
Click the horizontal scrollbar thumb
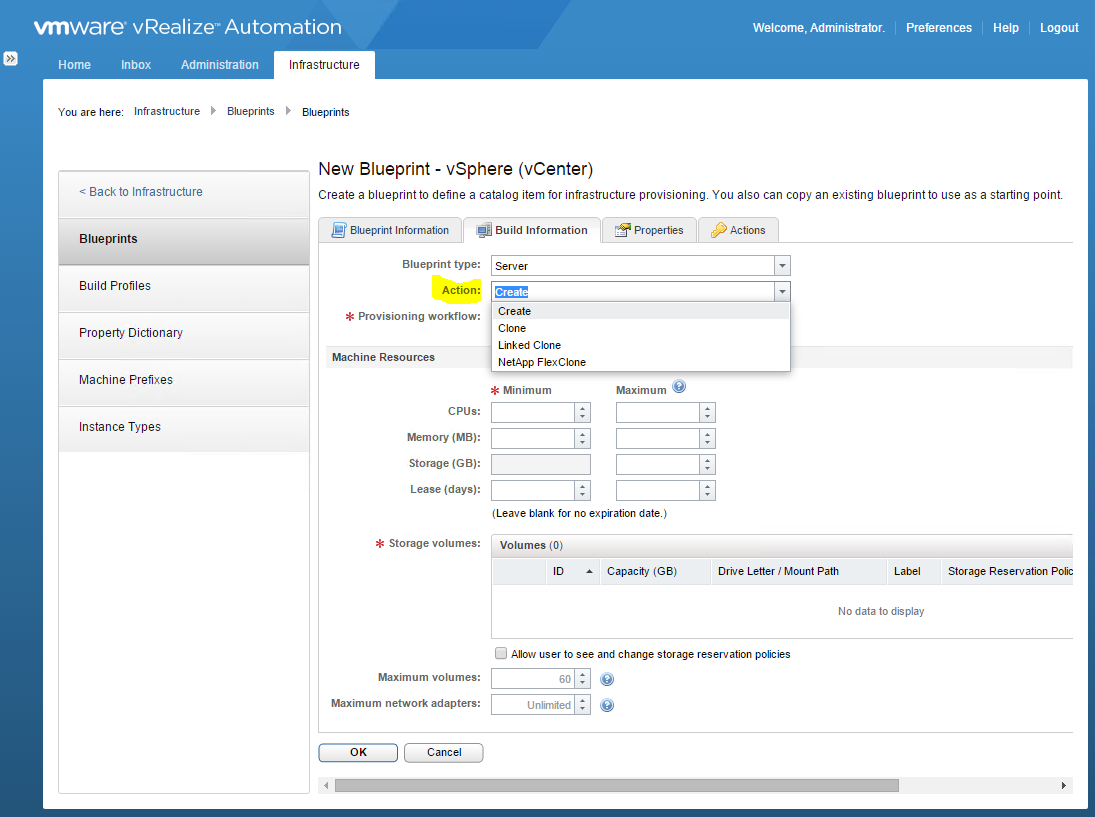617,786
